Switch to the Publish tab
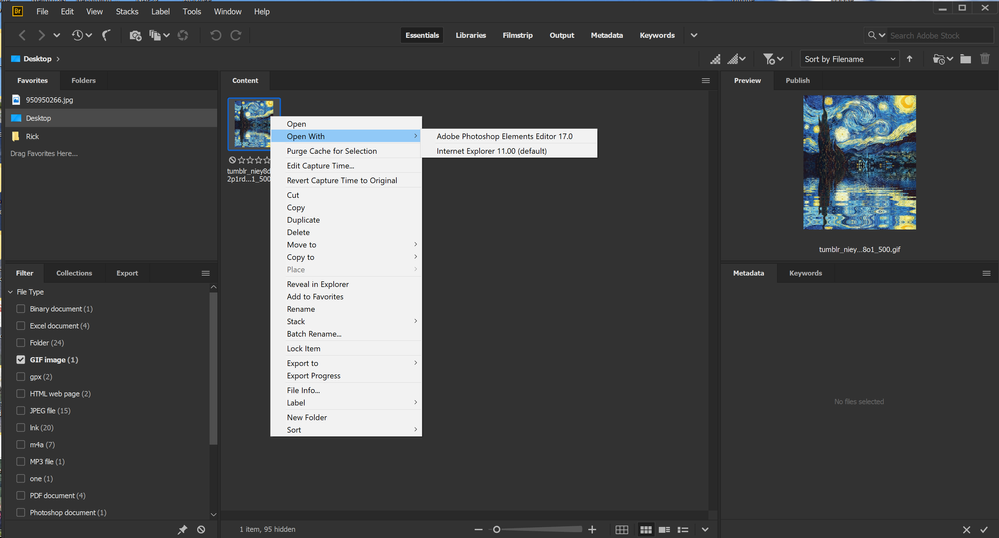 798,81
